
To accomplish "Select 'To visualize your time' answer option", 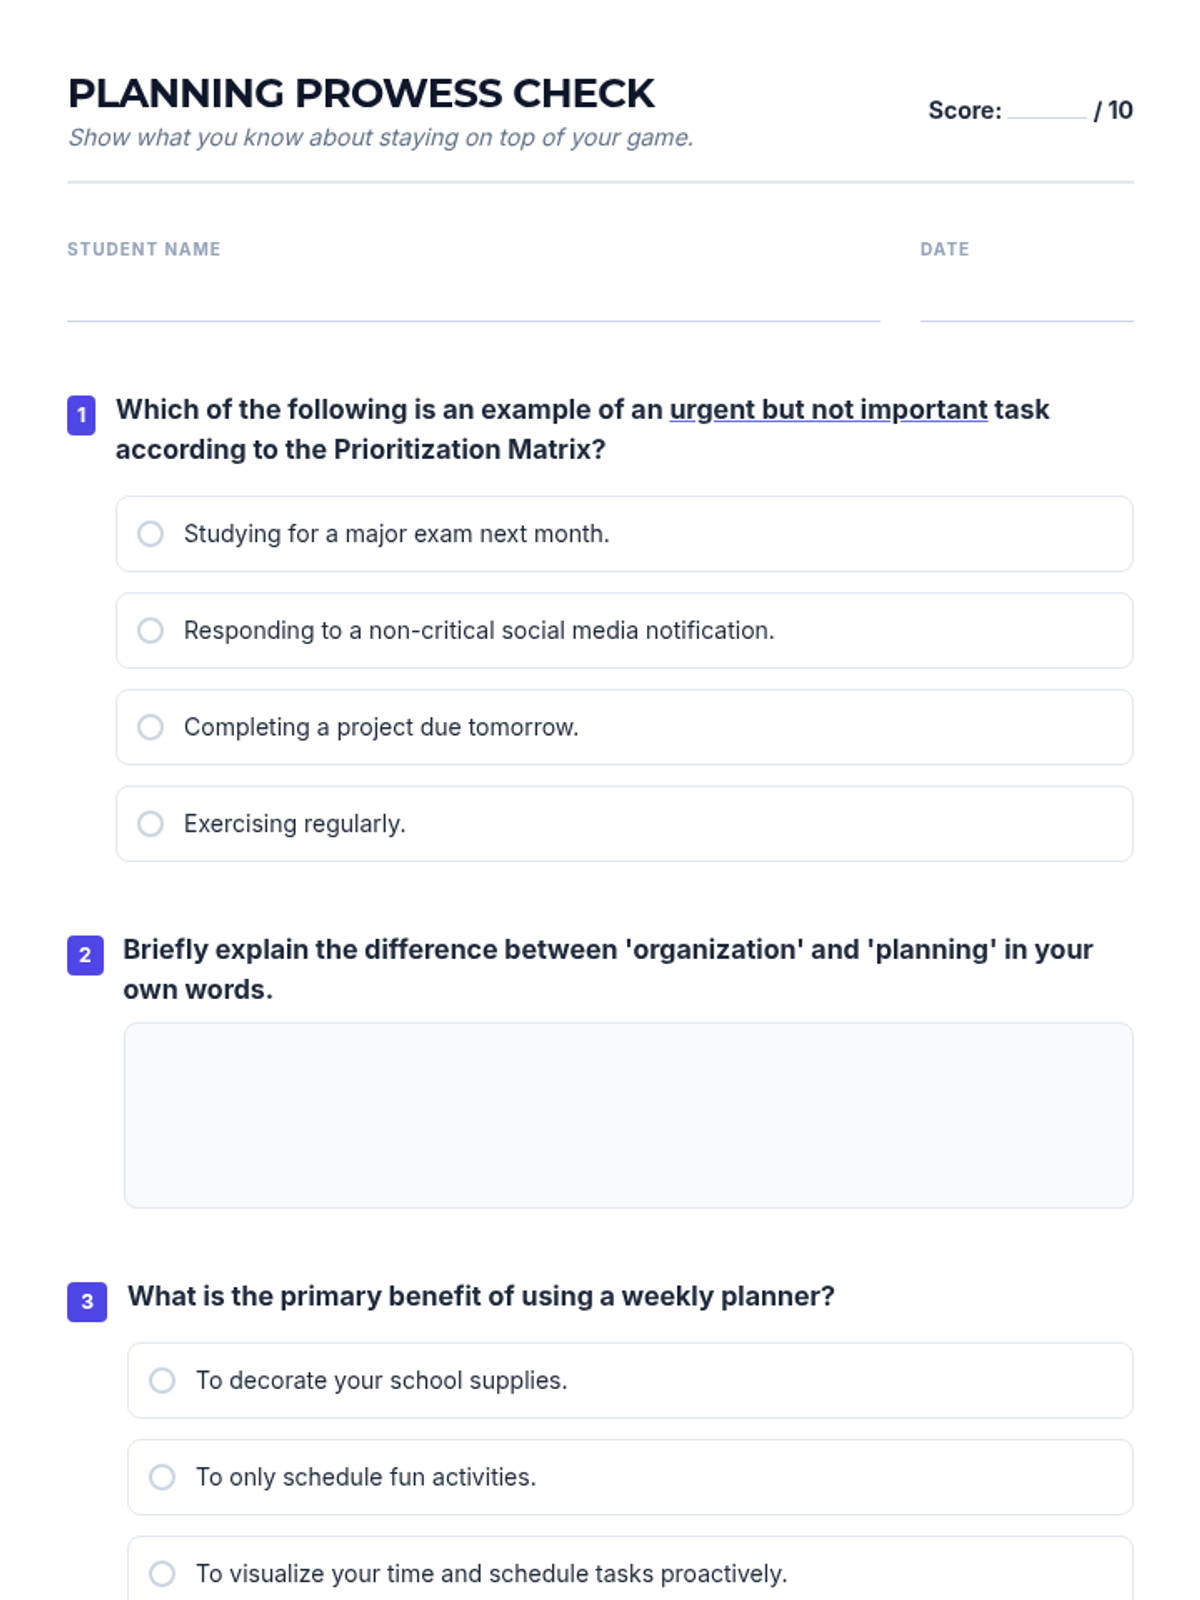I will [162, 1573].
